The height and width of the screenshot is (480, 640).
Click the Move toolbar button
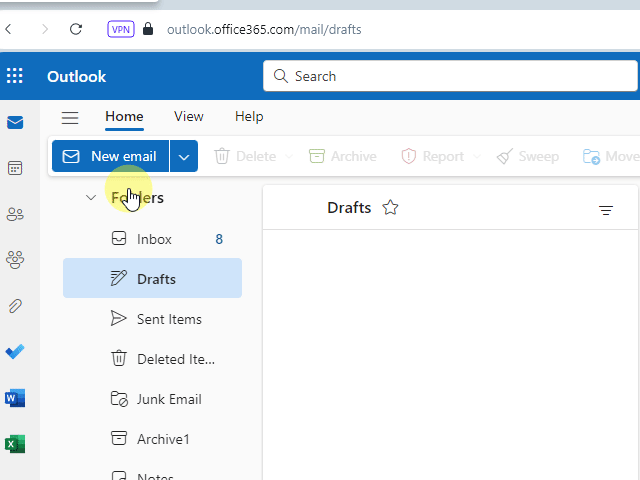click(x=611, y=156)
